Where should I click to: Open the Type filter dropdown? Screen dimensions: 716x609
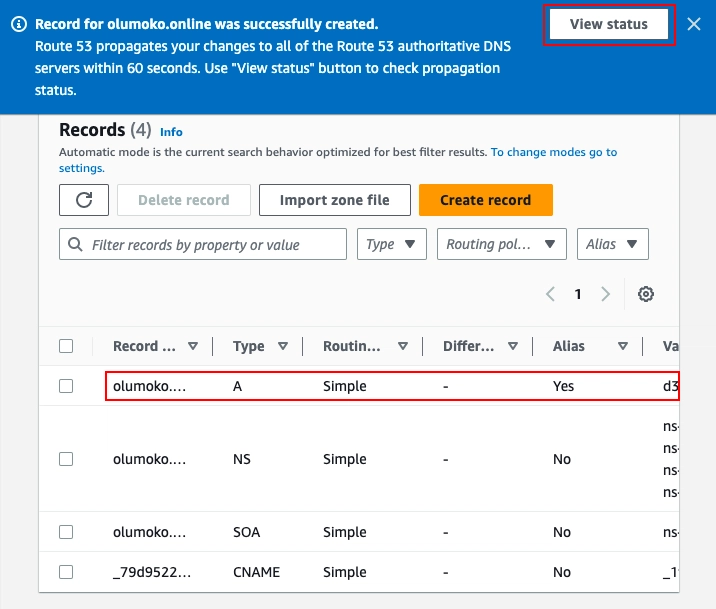[x=392, y=244]
